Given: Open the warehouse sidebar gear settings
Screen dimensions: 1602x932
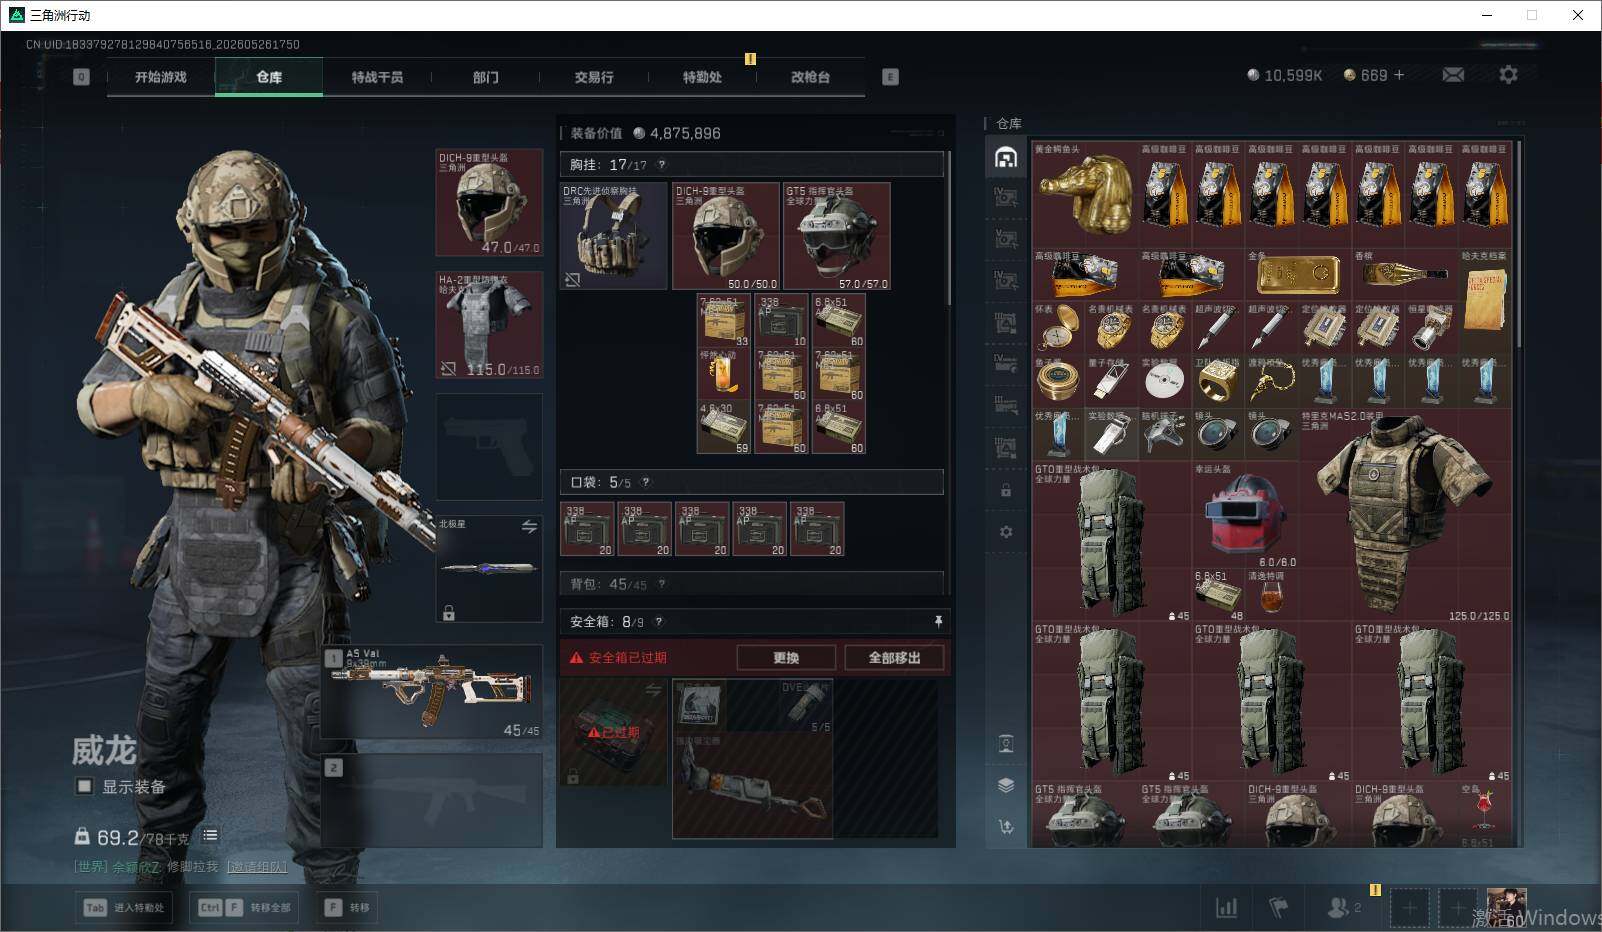Looking at the screenshot, I should click(1006, 532).
